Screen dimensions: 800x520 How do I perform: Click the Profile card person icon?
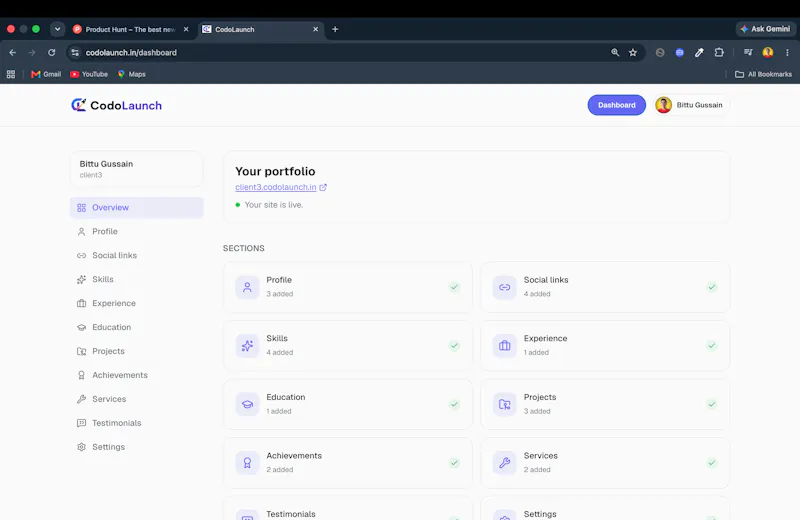tap(247, 287)
